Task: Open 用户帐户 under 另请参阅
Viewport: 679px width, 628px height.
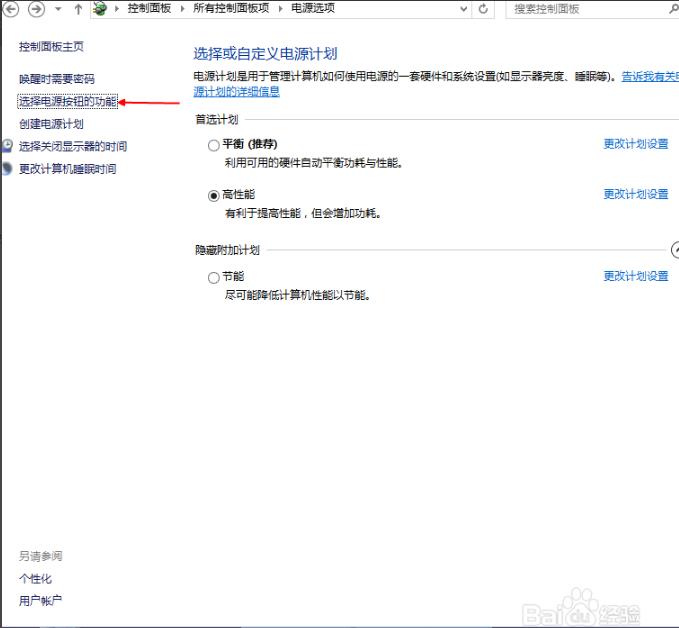Action: pos(40,601)
